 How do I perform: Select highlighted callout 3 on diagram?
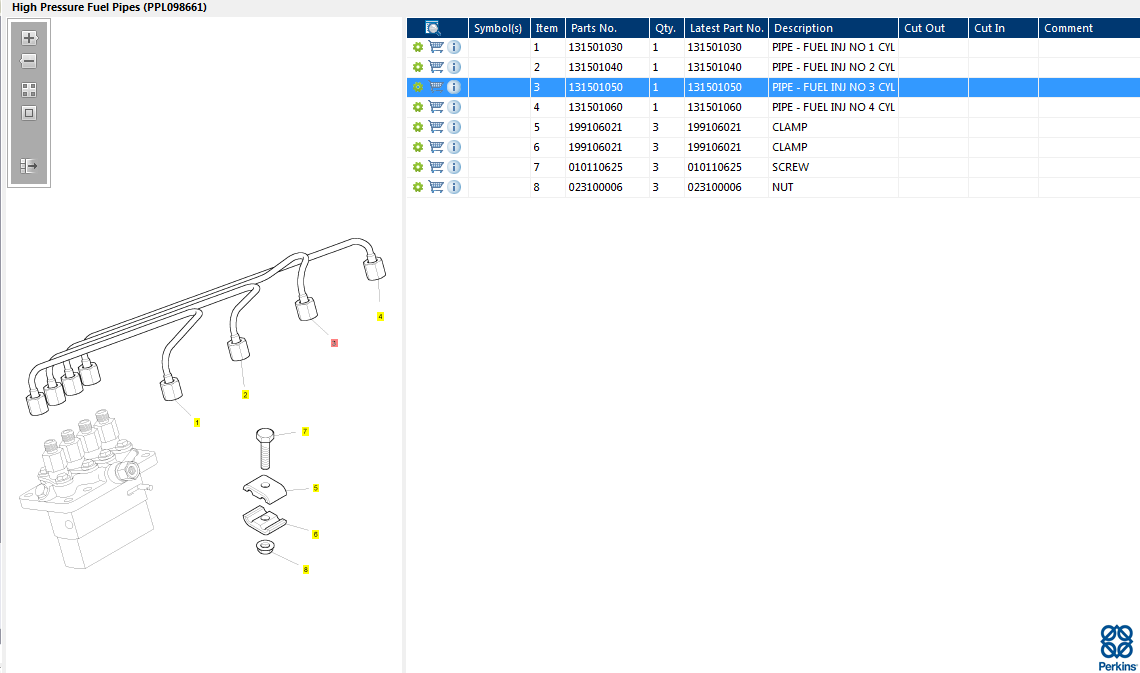tap(334, 343)
